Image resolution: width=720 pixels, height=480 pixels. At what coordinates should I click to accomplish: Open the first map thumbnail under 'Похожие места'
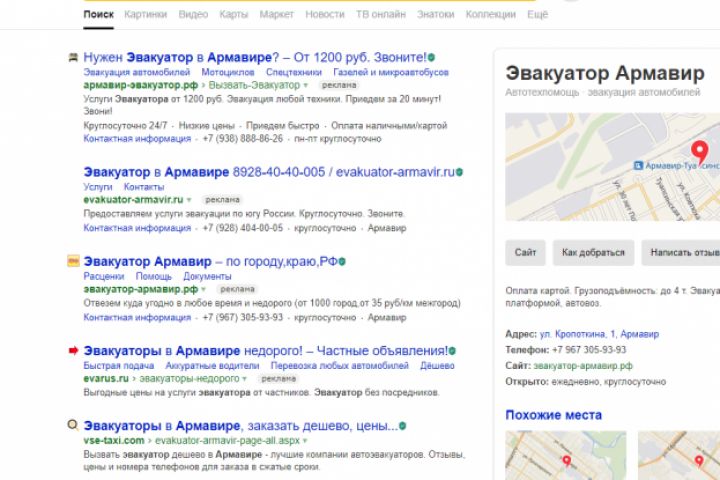[566, 456]
